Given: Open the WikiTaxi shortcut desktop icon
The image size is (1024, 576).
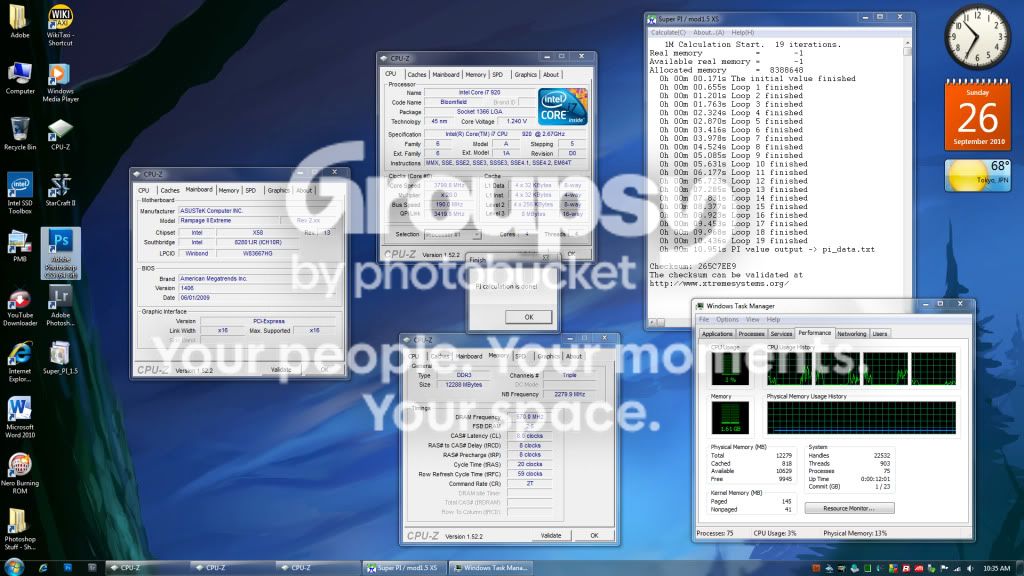Looking at the screenshot, I should point(60,25).
